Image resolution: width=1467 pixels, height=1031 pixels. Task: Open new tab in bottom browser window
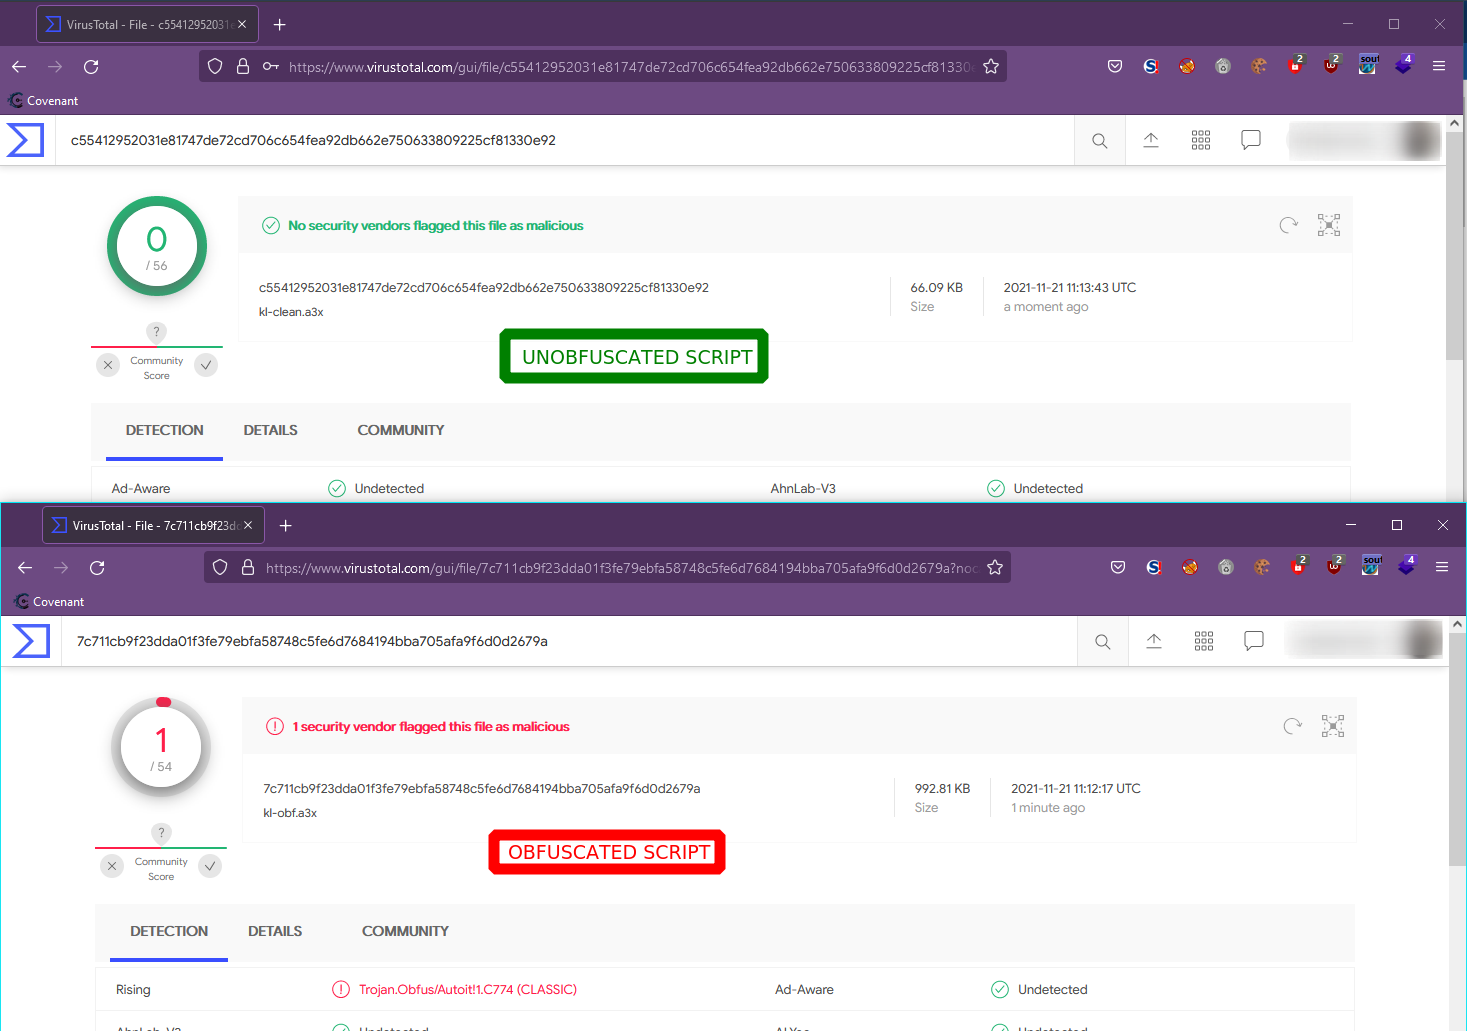pos(286,525)
